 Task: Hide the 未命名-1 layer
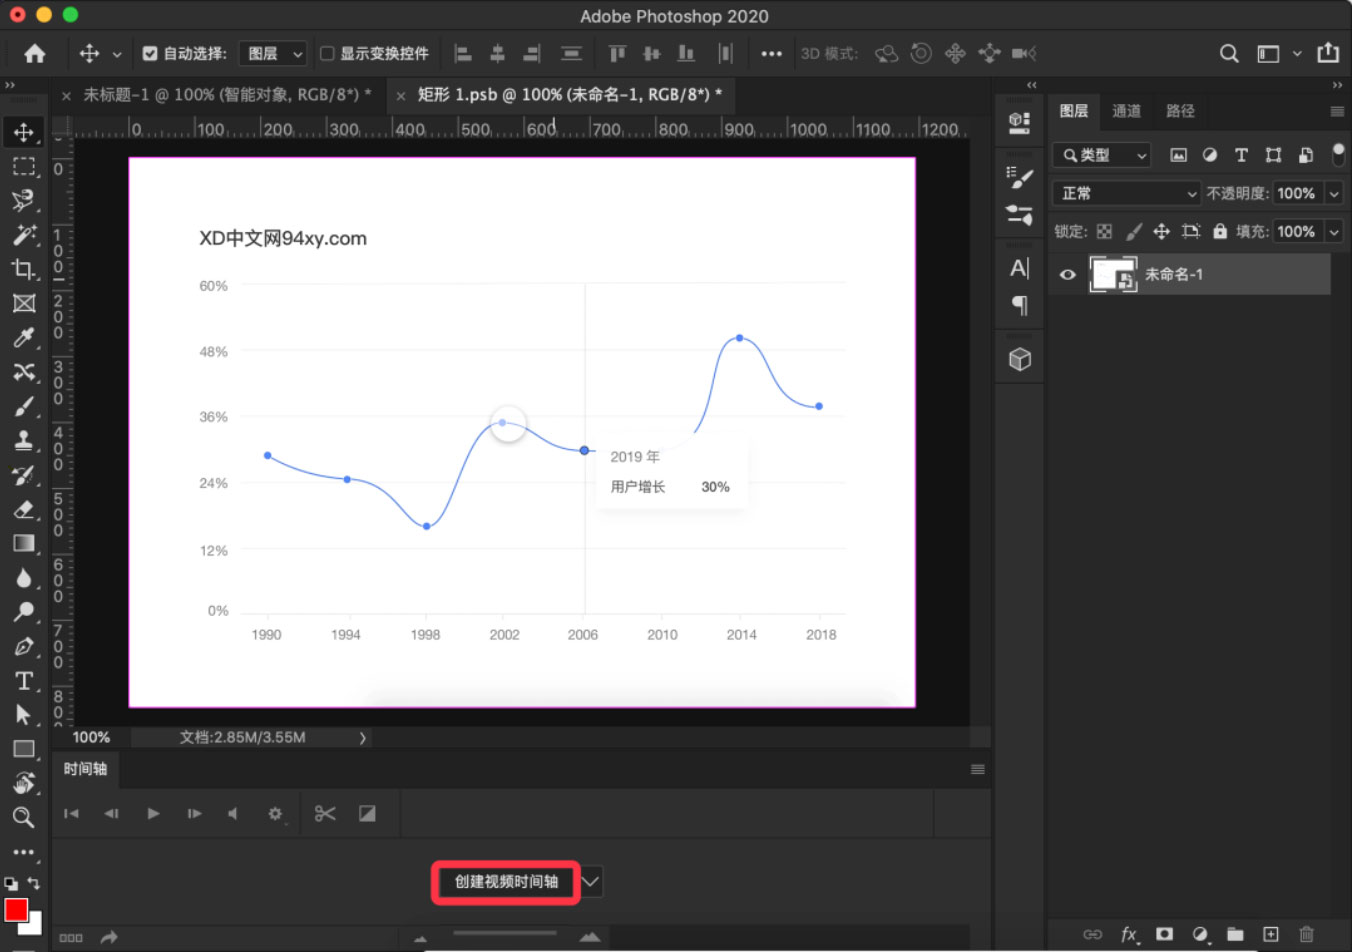1067,274
